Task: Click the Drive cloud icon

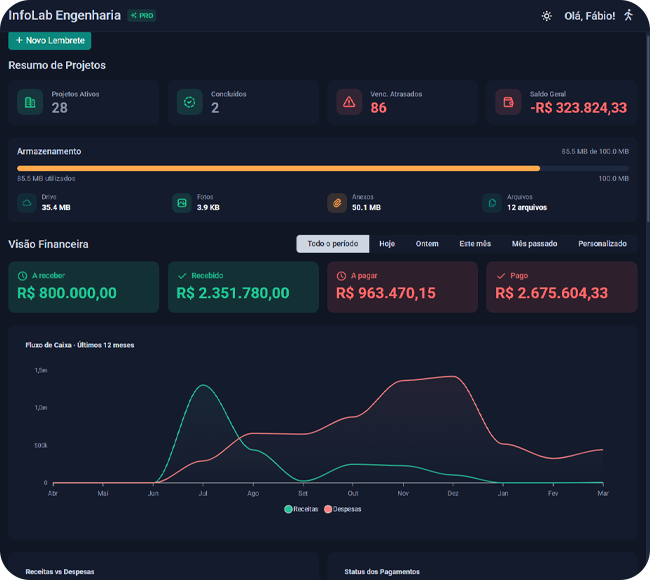Action: coord(27,203)
